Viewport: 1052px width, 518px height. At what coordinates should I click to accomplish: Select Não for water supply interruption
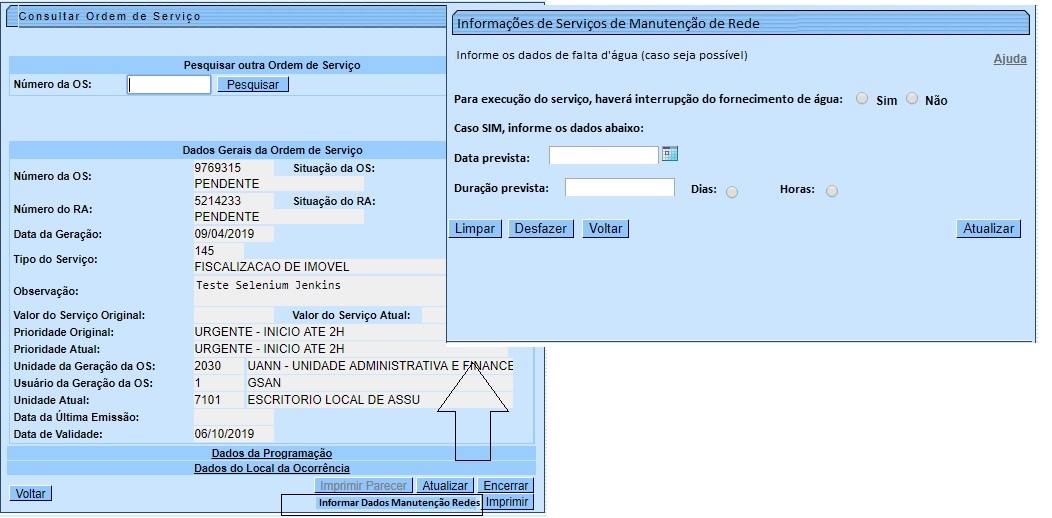pos(911,99)
